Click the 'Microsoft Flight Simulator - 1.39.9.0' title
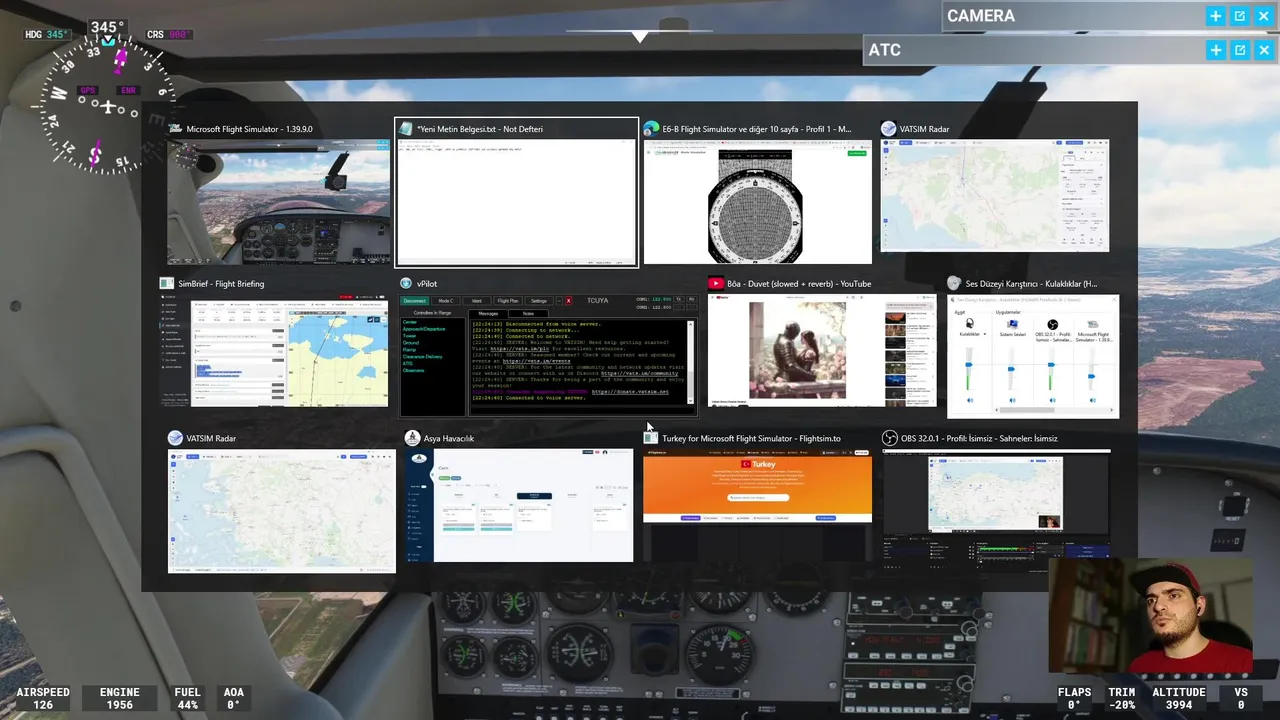The height and width of the screenshot is (720, 1280). (249, 129)
